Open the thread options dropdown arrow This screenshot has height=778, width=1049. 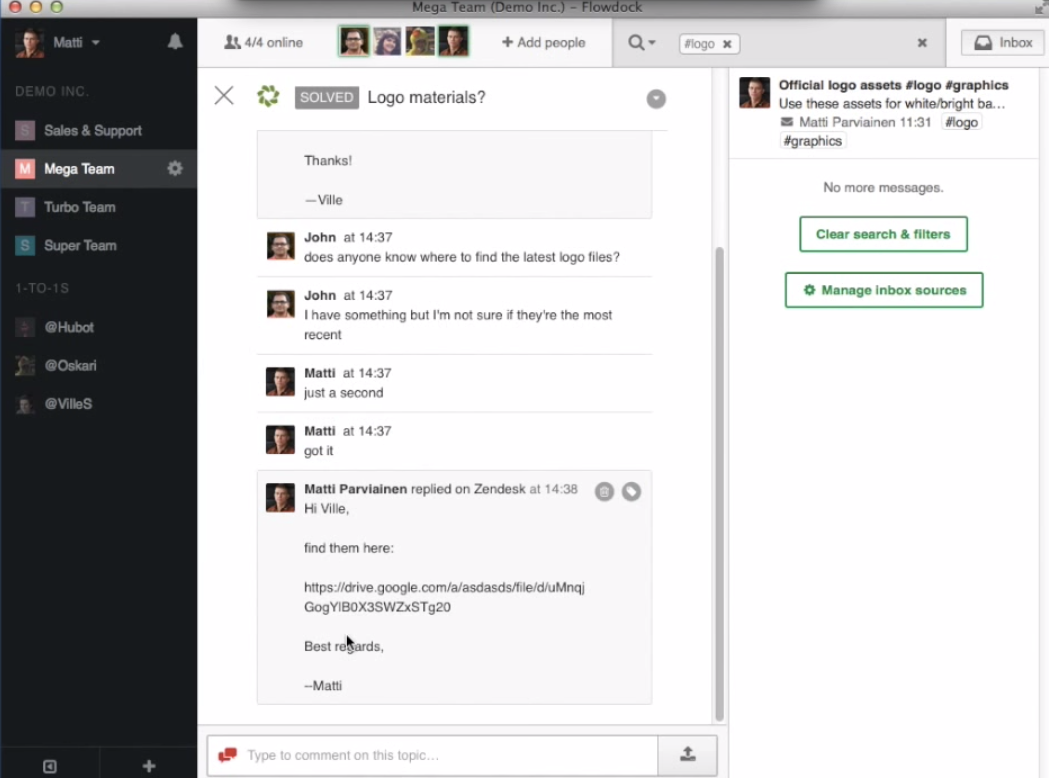point(656,99)
